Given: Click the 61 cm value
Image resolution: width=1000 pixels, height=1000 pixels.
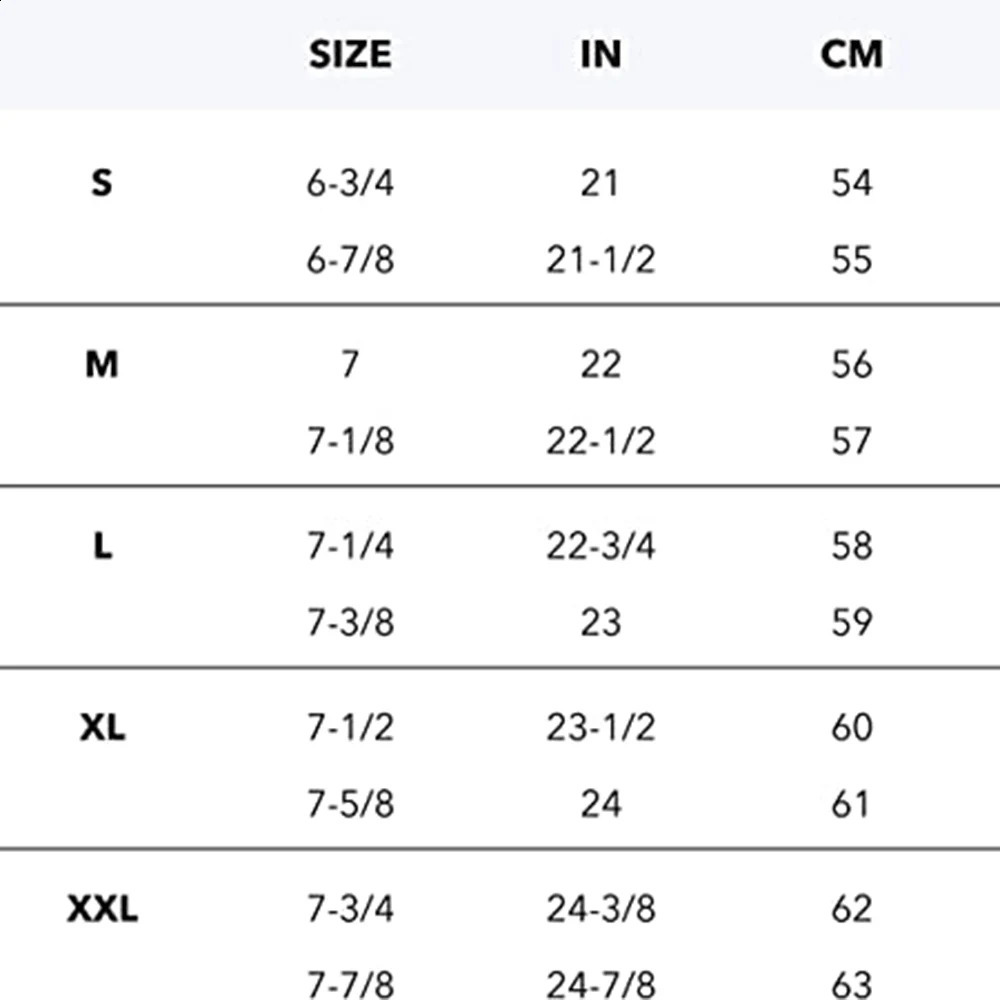Looking at the screenshot, I should pos(852,805).
